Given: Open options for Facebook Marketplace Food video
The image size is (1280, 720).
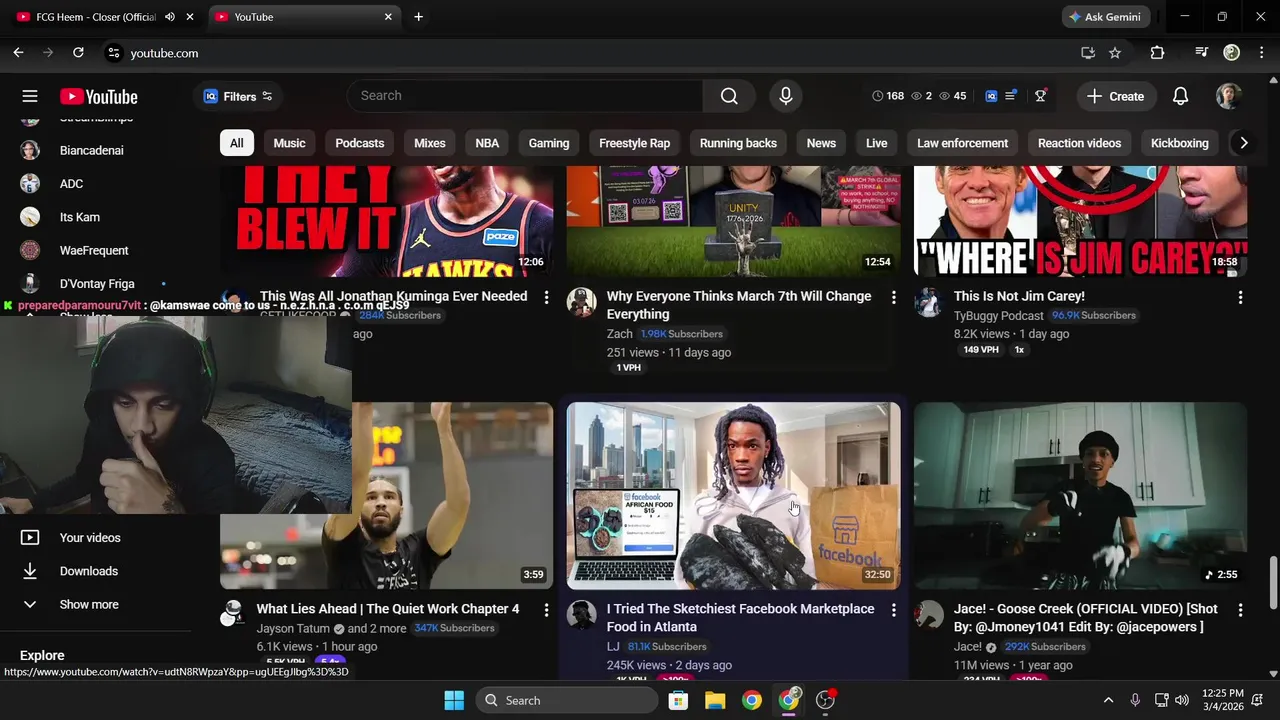Looking at the screenshot, I should pyautogui.click(x=893, y=609).
